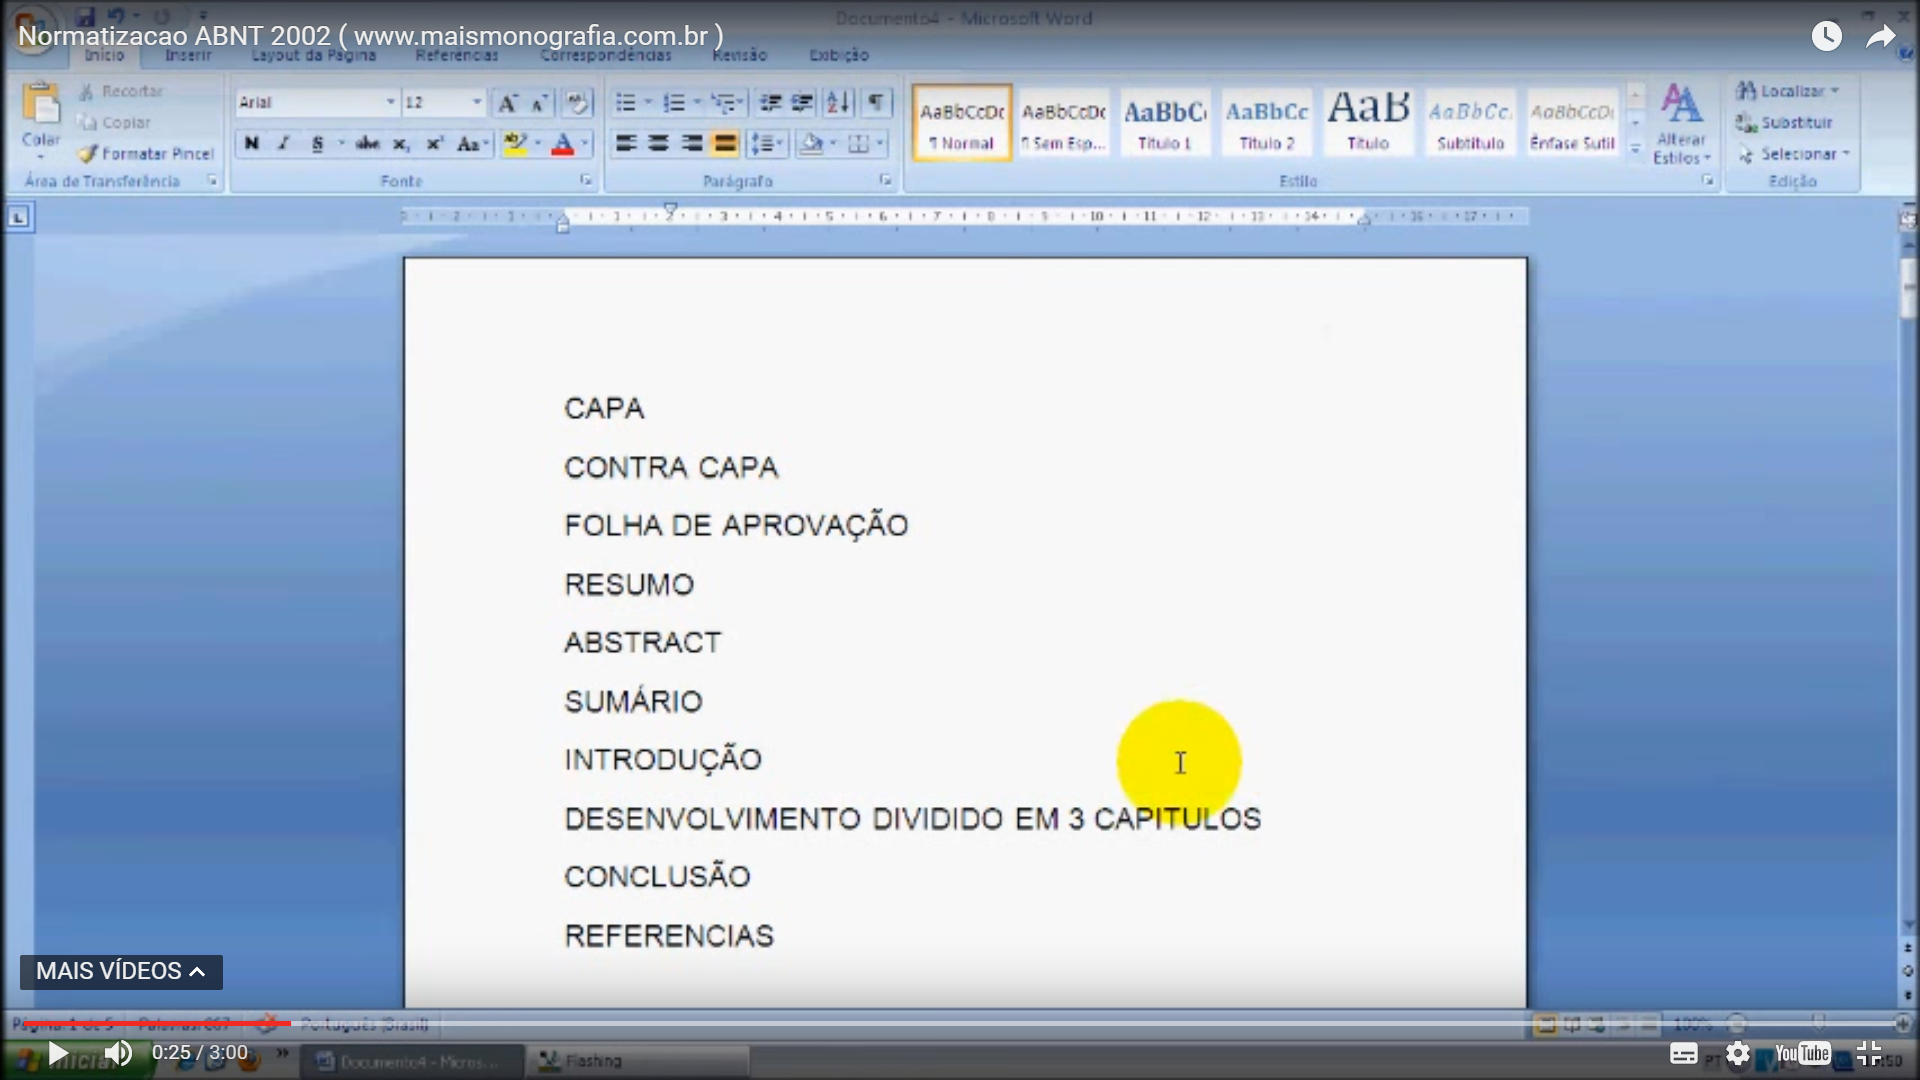Open the change case Aa menu
The width and height of the screenshot is (1920, 1080).
[472, 144]
